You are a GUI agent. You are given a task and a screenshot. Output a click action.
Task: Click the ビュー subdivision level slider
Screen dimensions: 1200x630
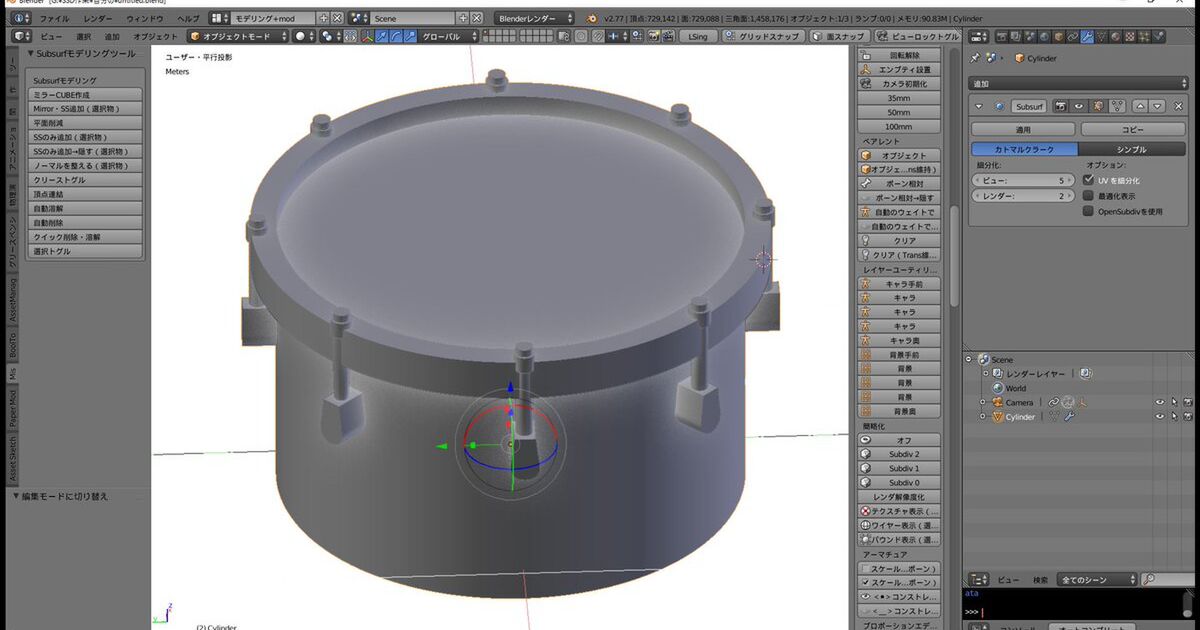tap(1023, 180)
